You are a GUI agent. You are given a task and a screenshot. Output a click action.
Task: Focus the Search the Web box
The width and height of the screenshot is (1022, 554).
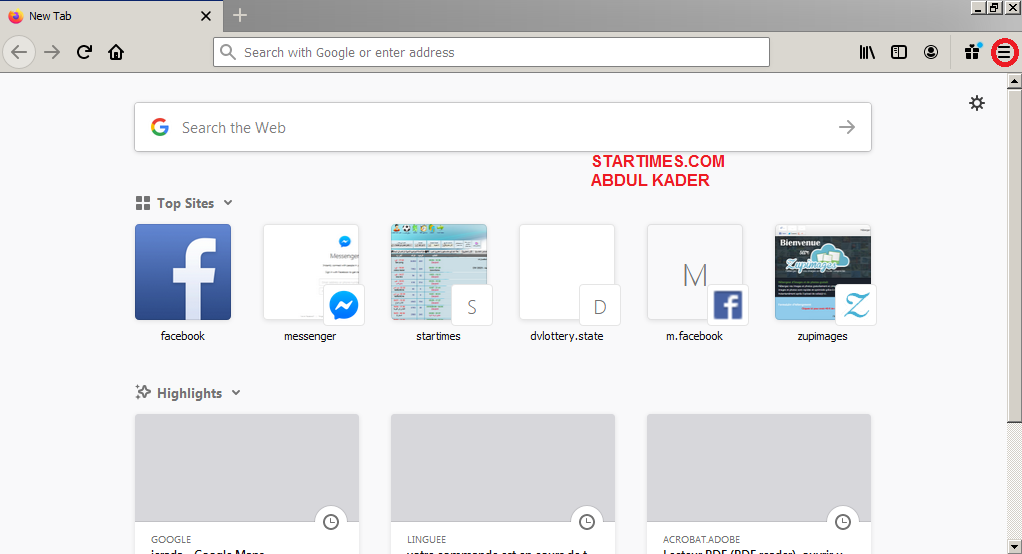(503, 127)
